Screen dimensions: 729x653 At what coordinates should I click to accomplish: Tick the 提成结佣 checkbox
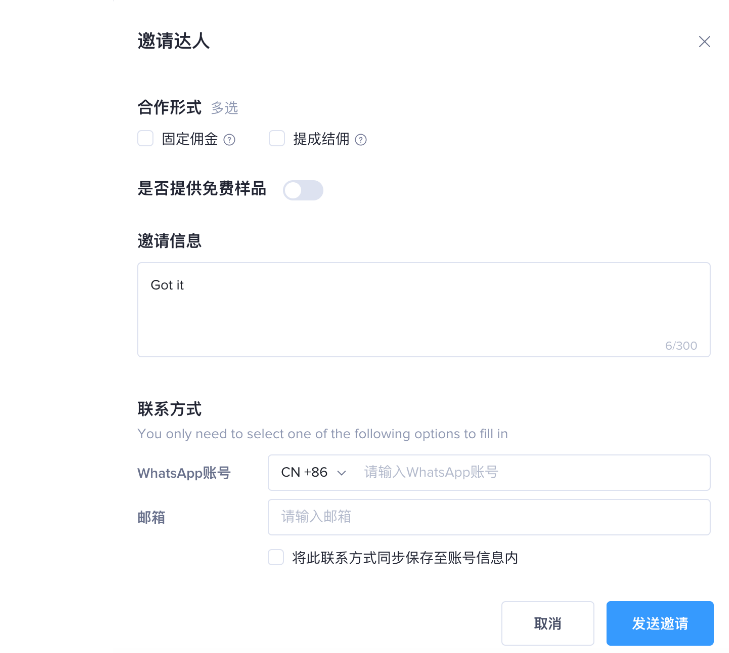277,139
